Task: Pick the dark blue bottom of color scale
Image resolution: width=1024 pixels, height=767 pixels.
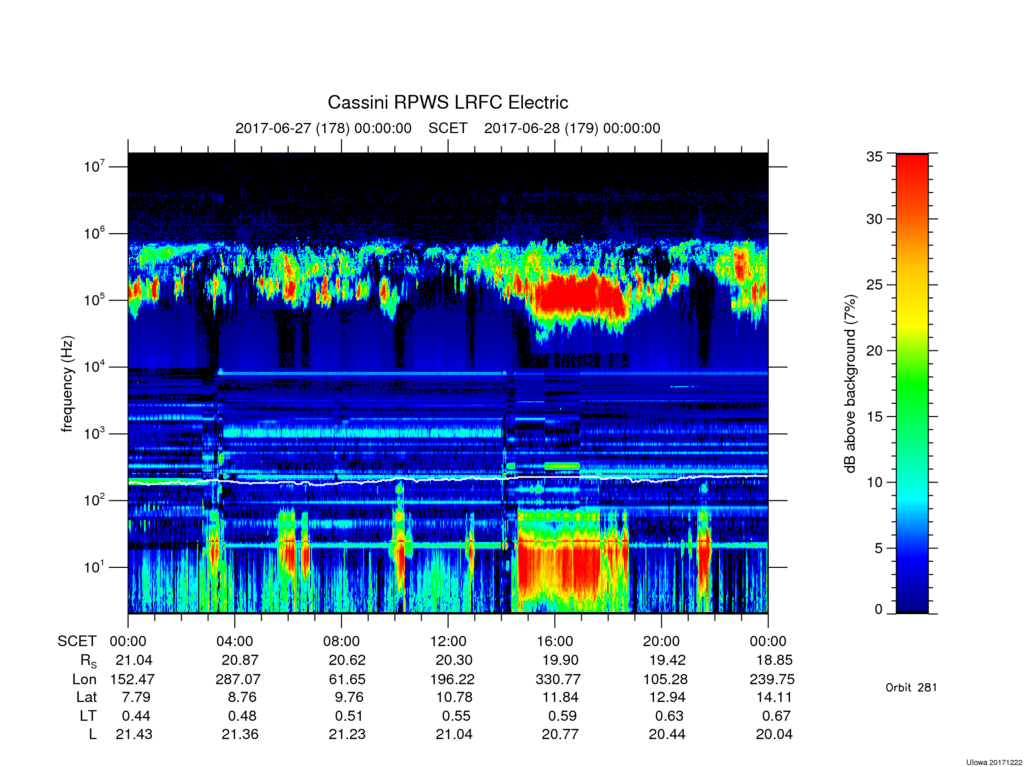Action: 912,601
